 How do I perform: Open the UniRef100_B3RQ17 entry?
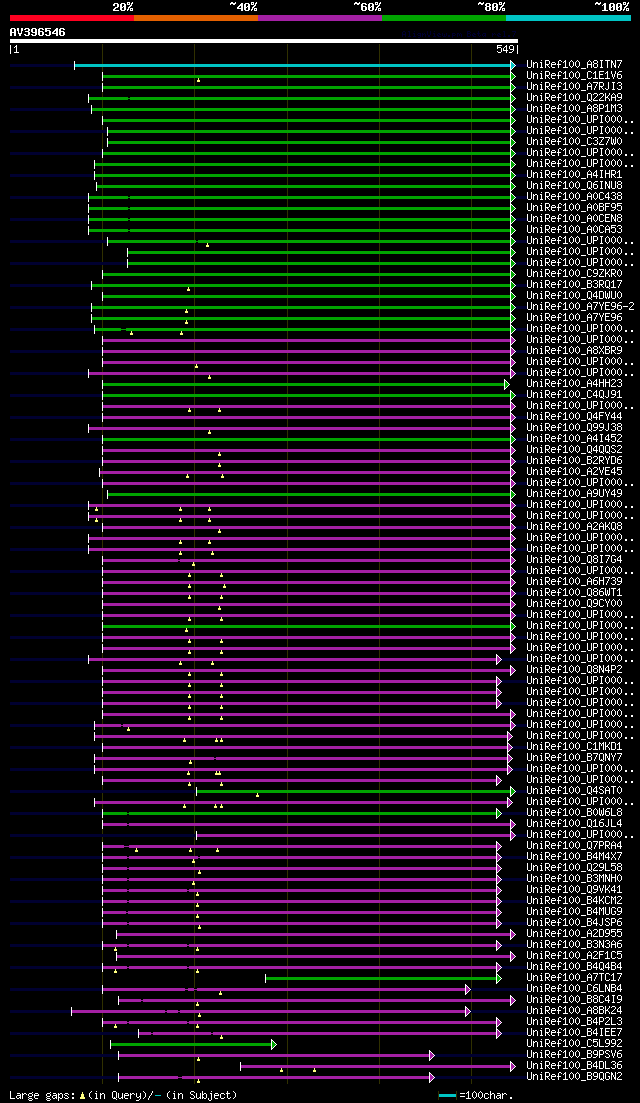574,284
